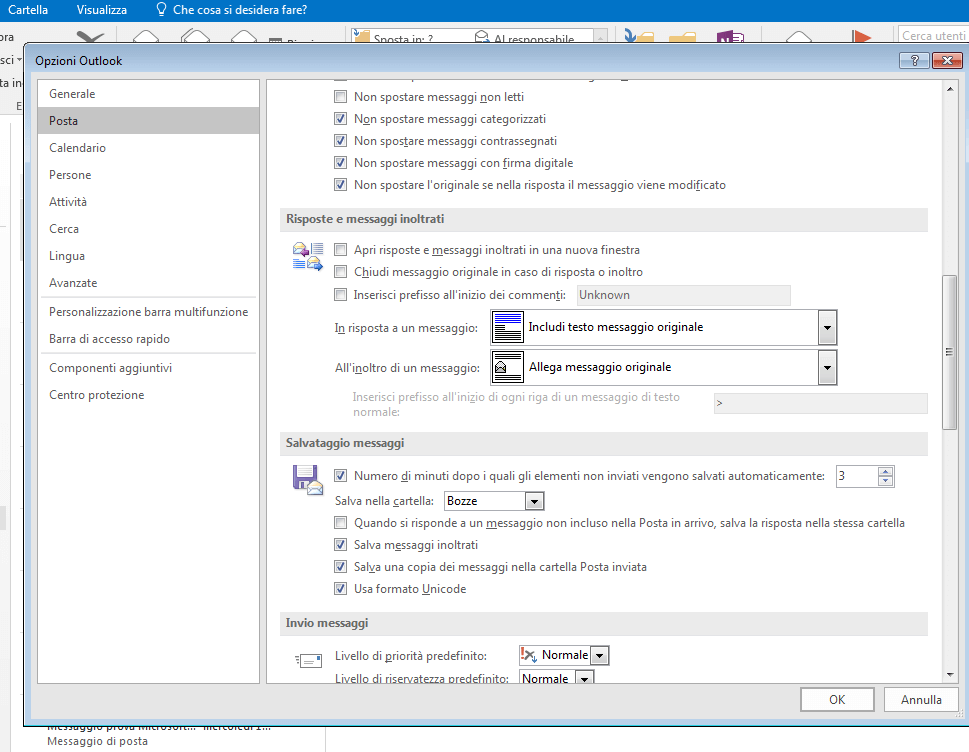969x752 pixels.
Task: Increase the auto-save minutes with the up arrow
Action: [x=885, y=472]
